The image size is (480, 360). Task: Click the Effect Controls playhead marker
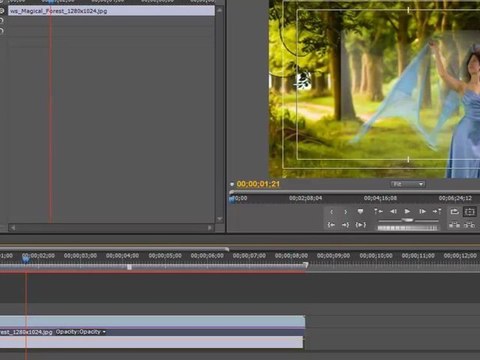(50, 2)
